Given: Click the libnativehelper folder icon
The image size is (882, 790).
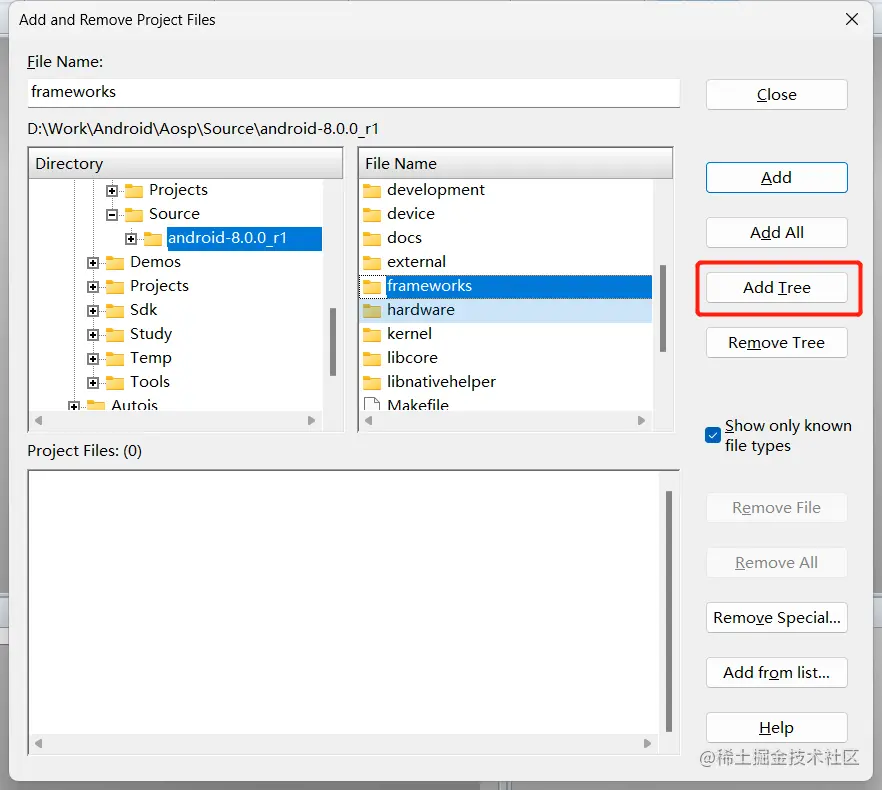Looking at the screenshot, I should pos(372,383).
